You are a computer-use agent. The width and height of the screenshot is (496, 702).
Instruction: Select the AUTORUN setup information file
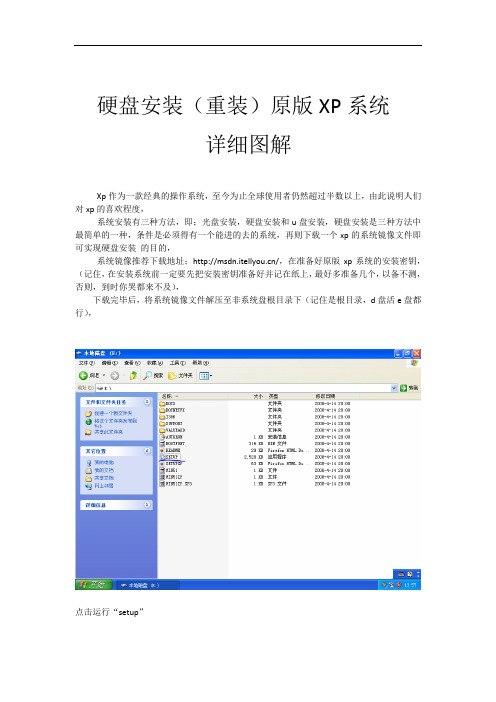point(171,437)
